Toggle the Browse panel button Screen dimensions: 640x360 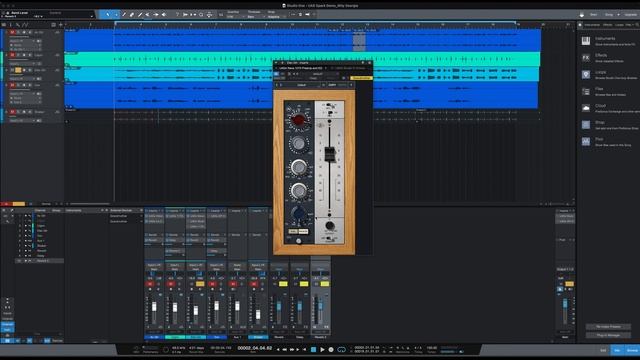tap(632, 350)
